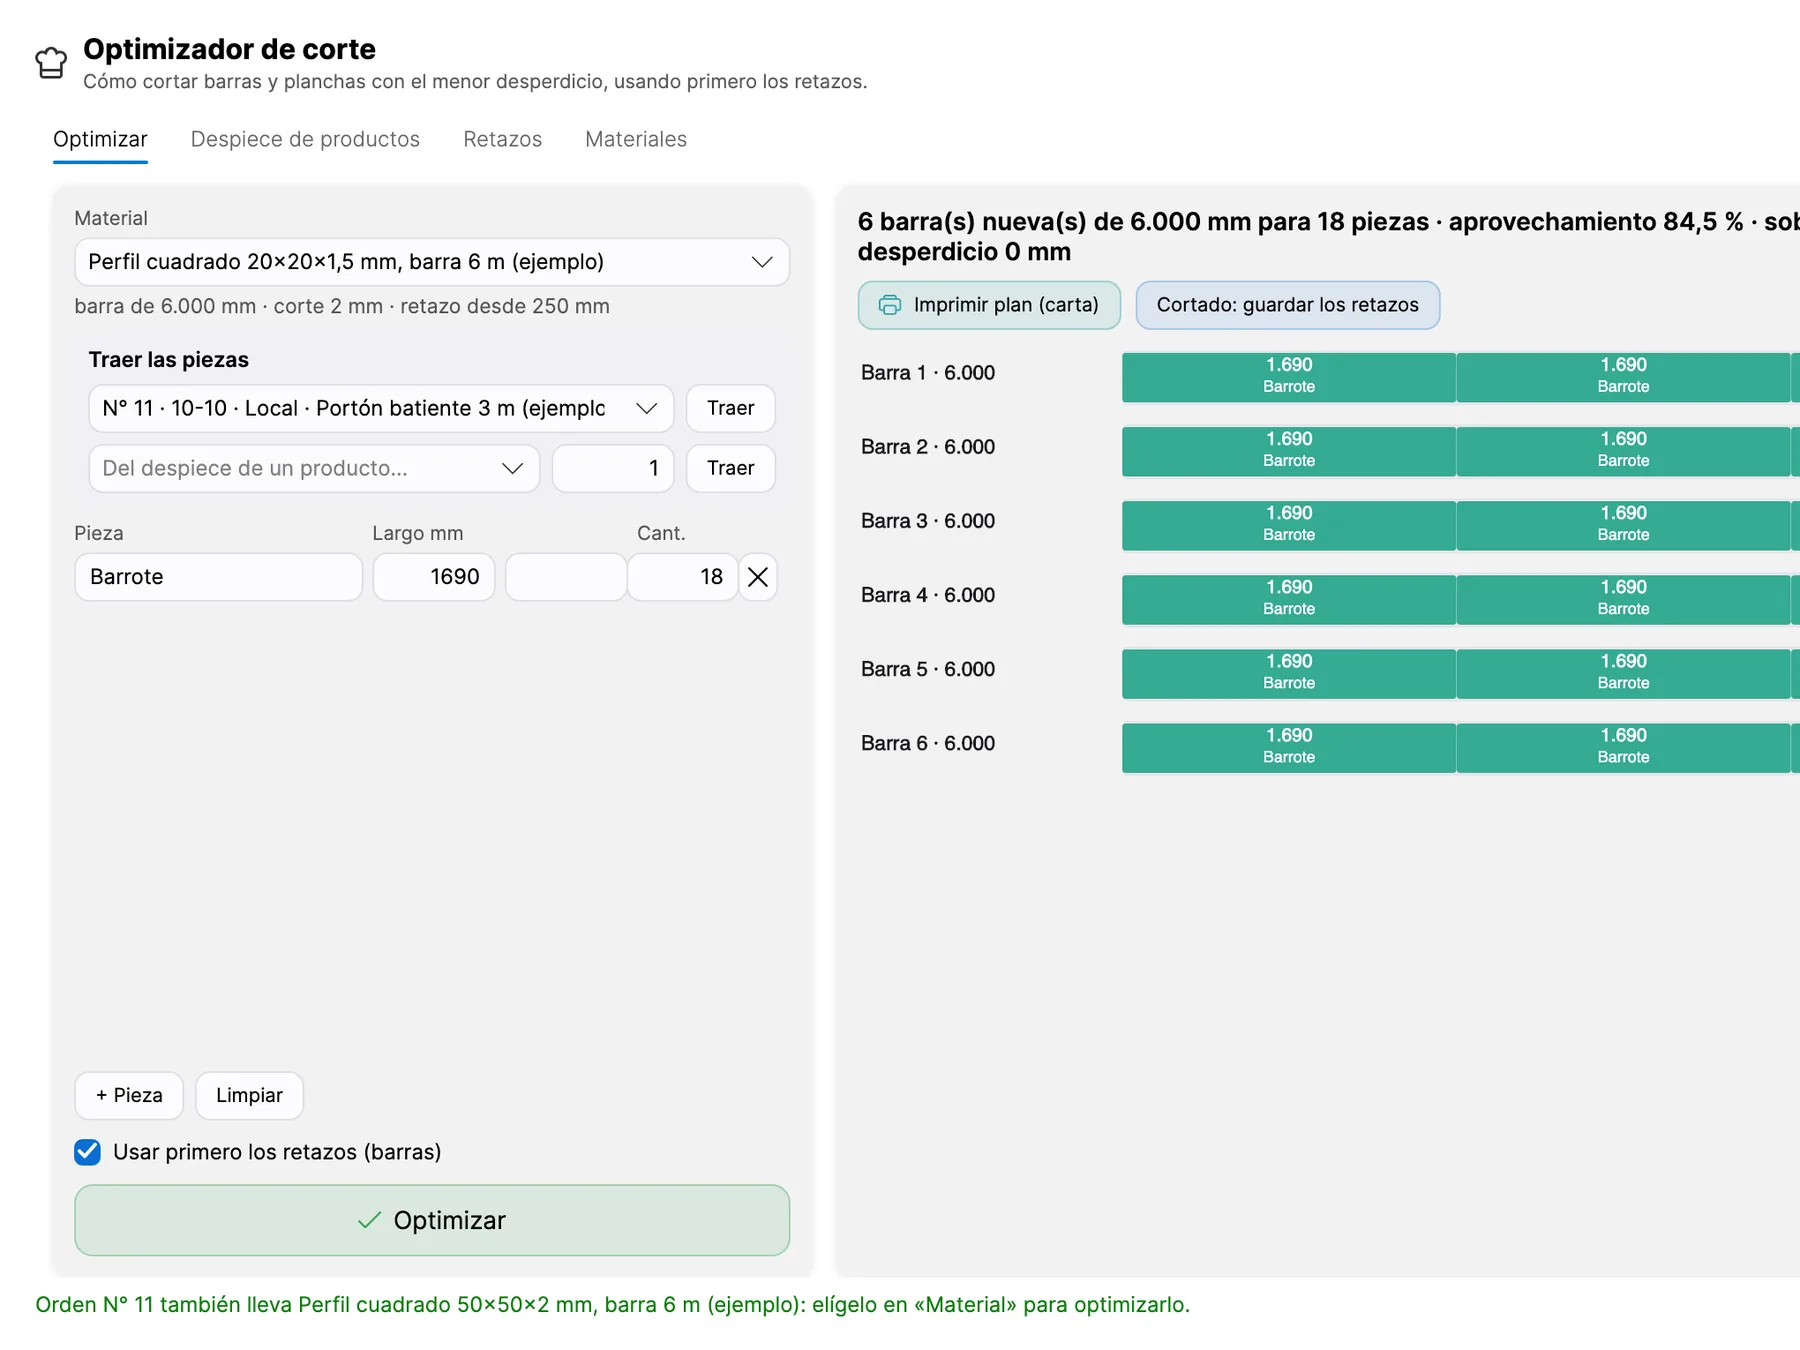Focus the Pieza name field containing Barrote
1800x1350 pixels.
pyautogui.click(x=218, y=577)
